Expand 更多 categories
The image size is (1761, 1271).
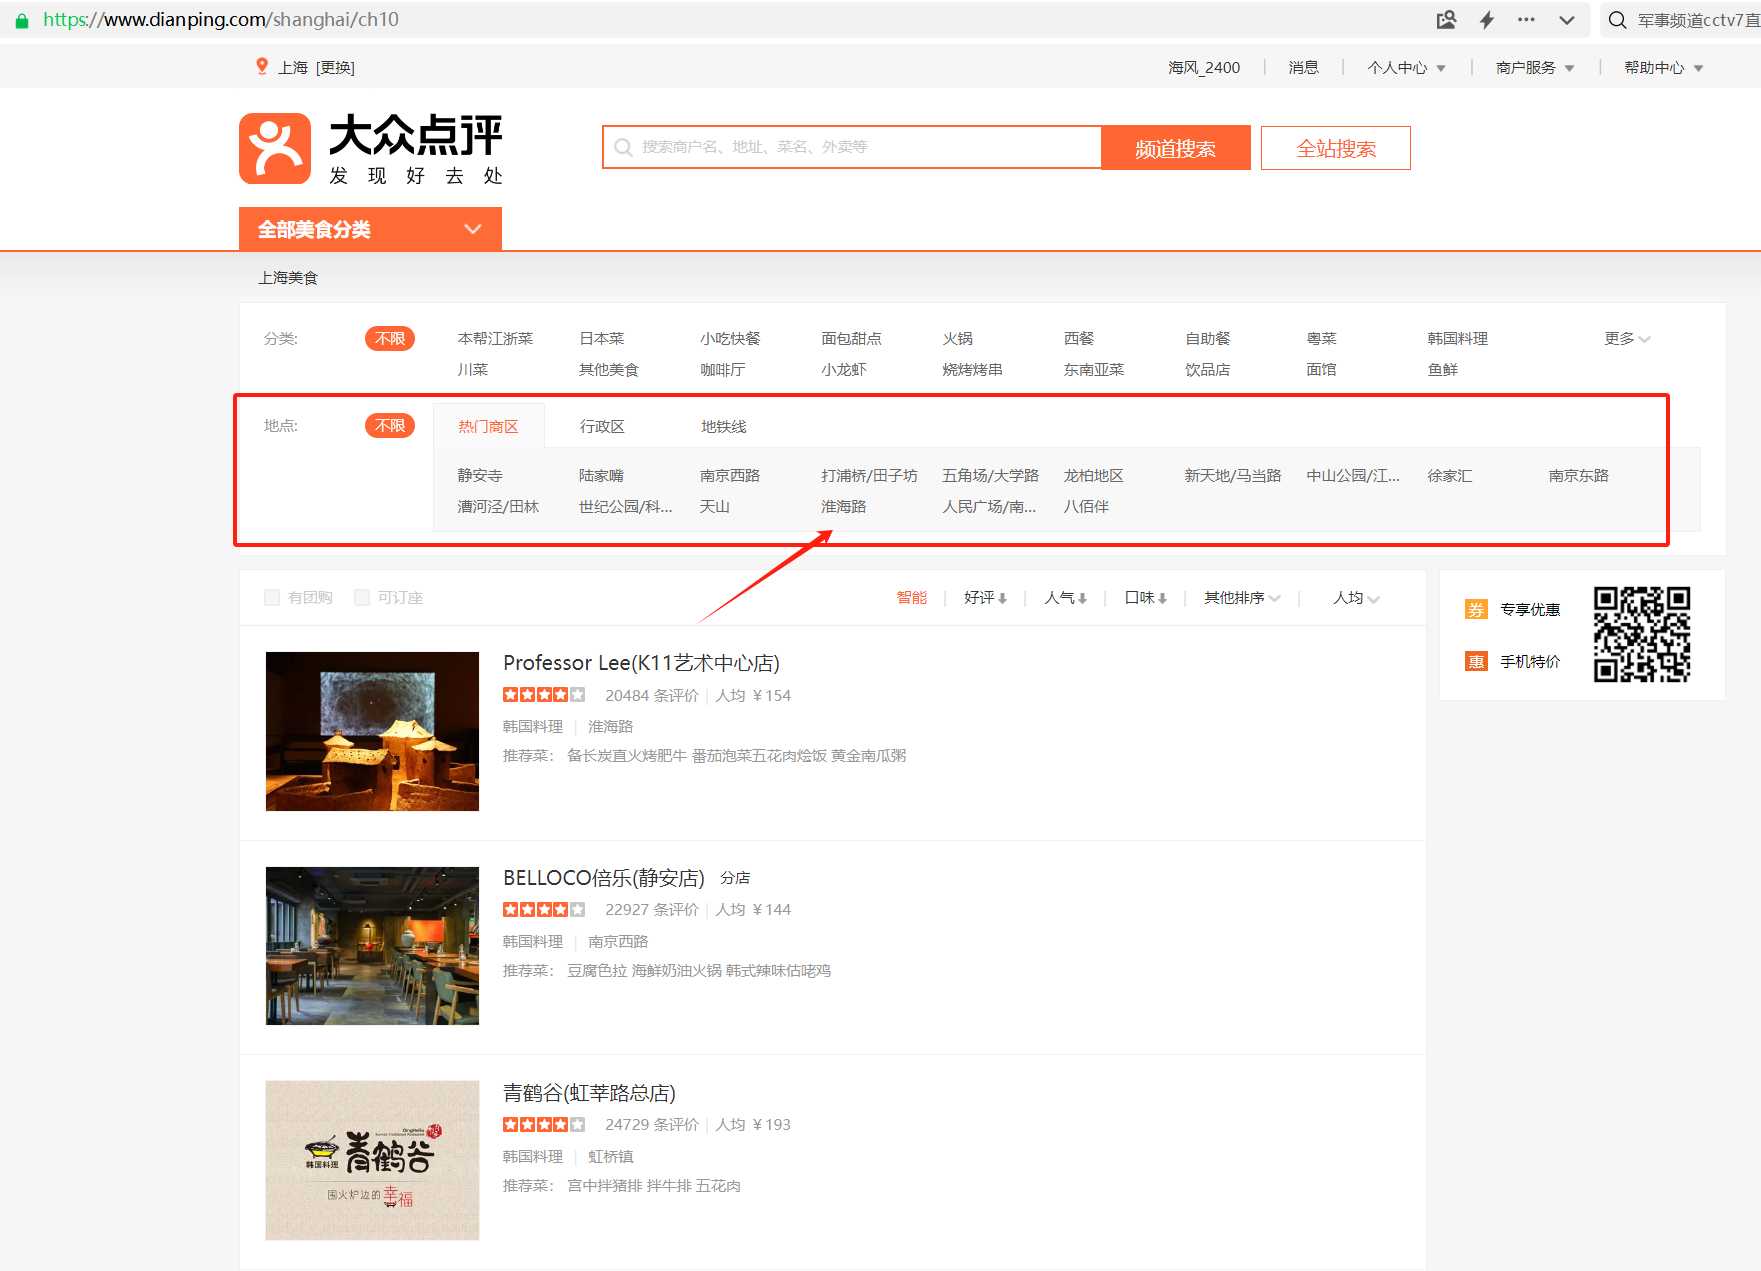coord(1627,338)
